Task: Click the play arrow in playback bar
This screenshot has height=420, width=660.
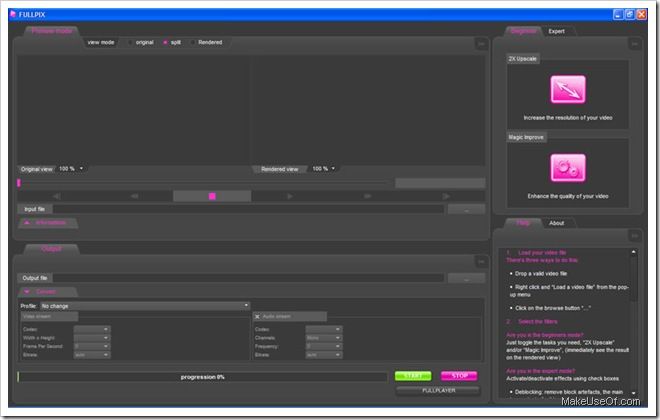Action: [291, 196]
